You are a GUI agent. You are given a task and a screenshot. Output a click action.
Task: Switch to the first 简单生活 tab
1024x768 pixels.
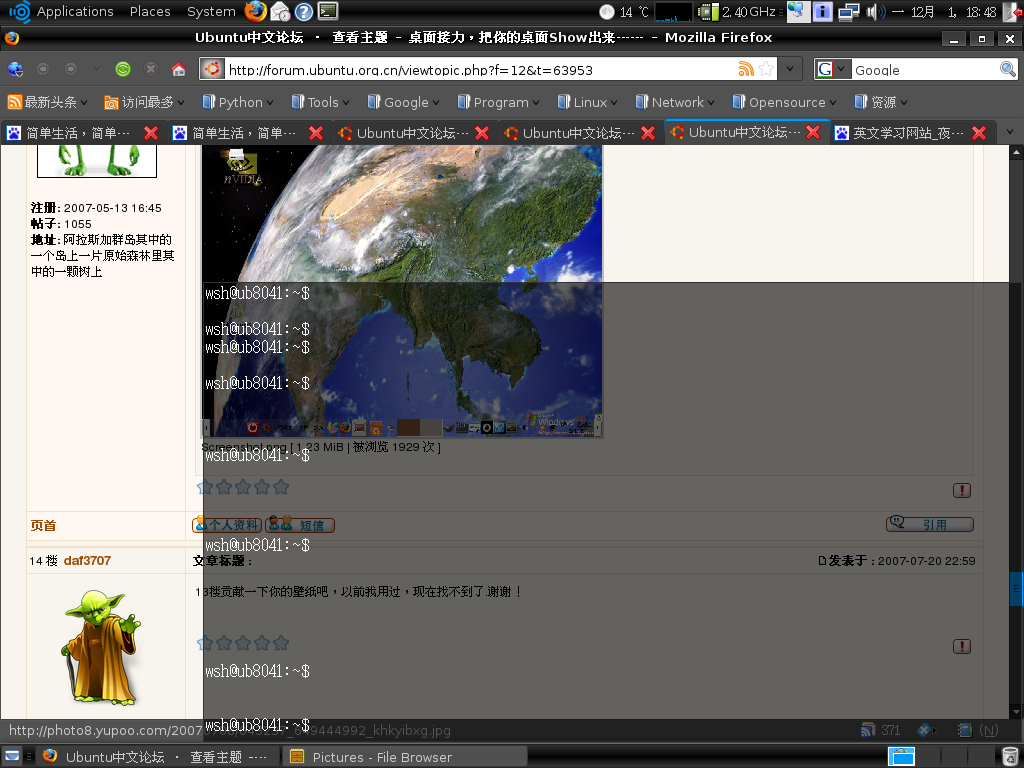78,133
